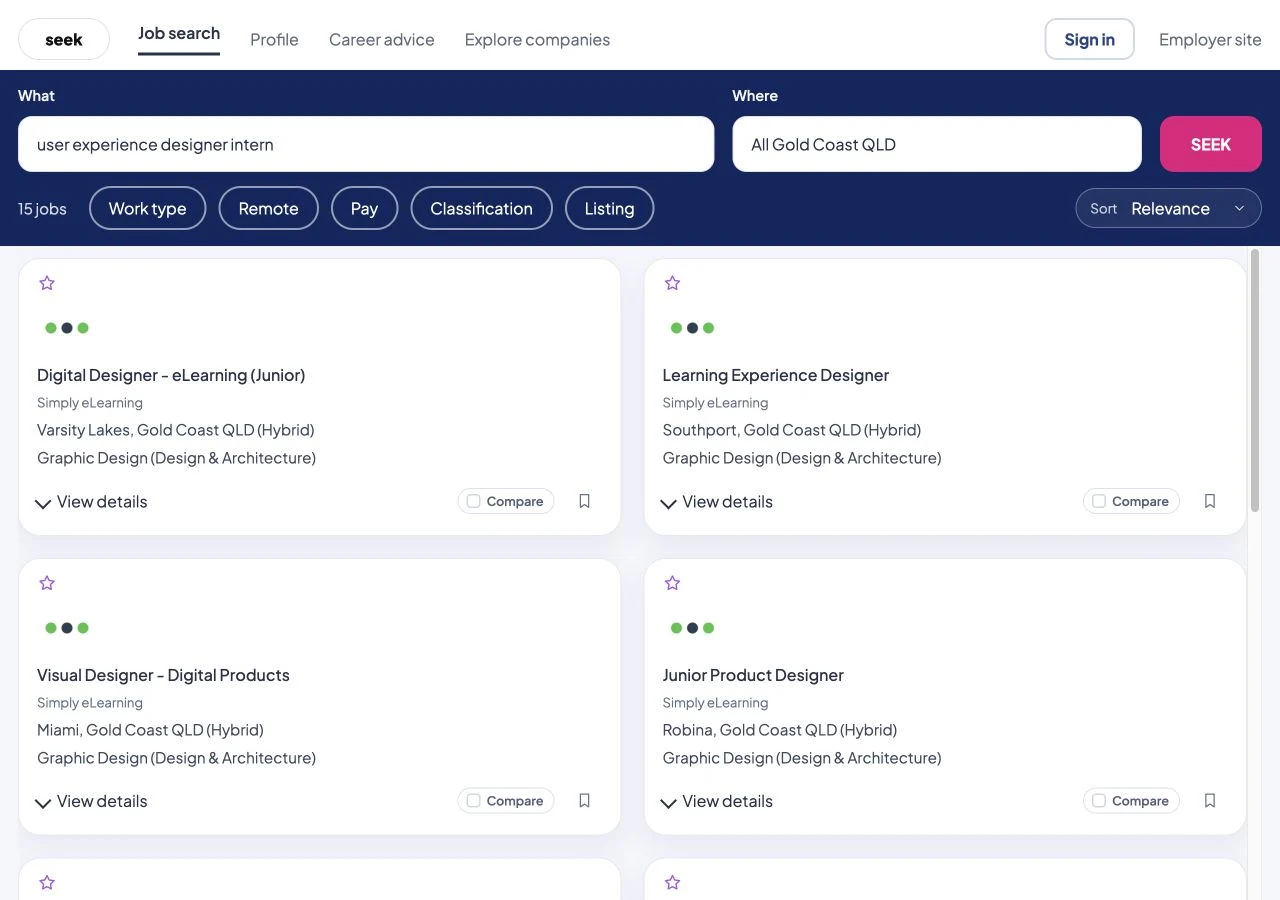This screenshot has height=900, width=1280.
Task: Expand View details for Learning Experience Designer
Action: click(x=716, y=502)
